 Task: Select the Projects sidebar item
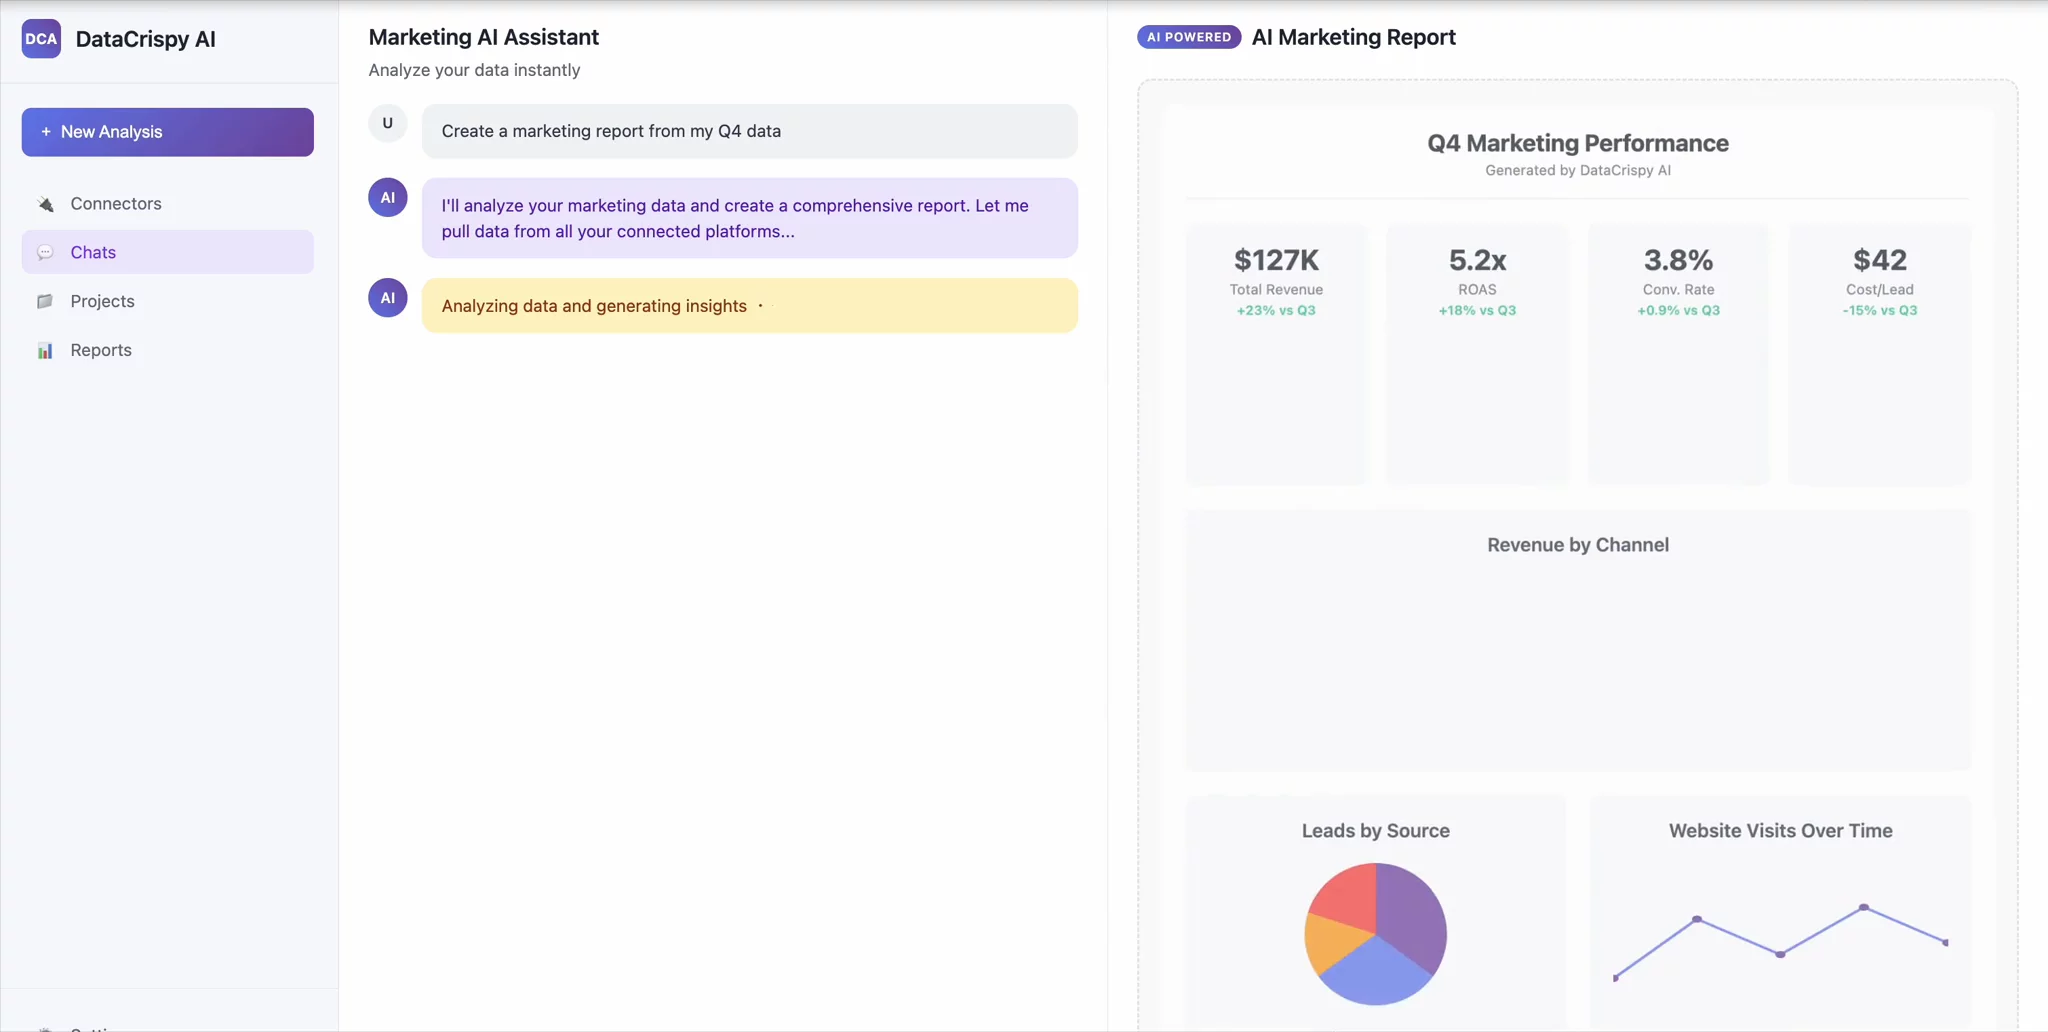(x=102, y=302)
